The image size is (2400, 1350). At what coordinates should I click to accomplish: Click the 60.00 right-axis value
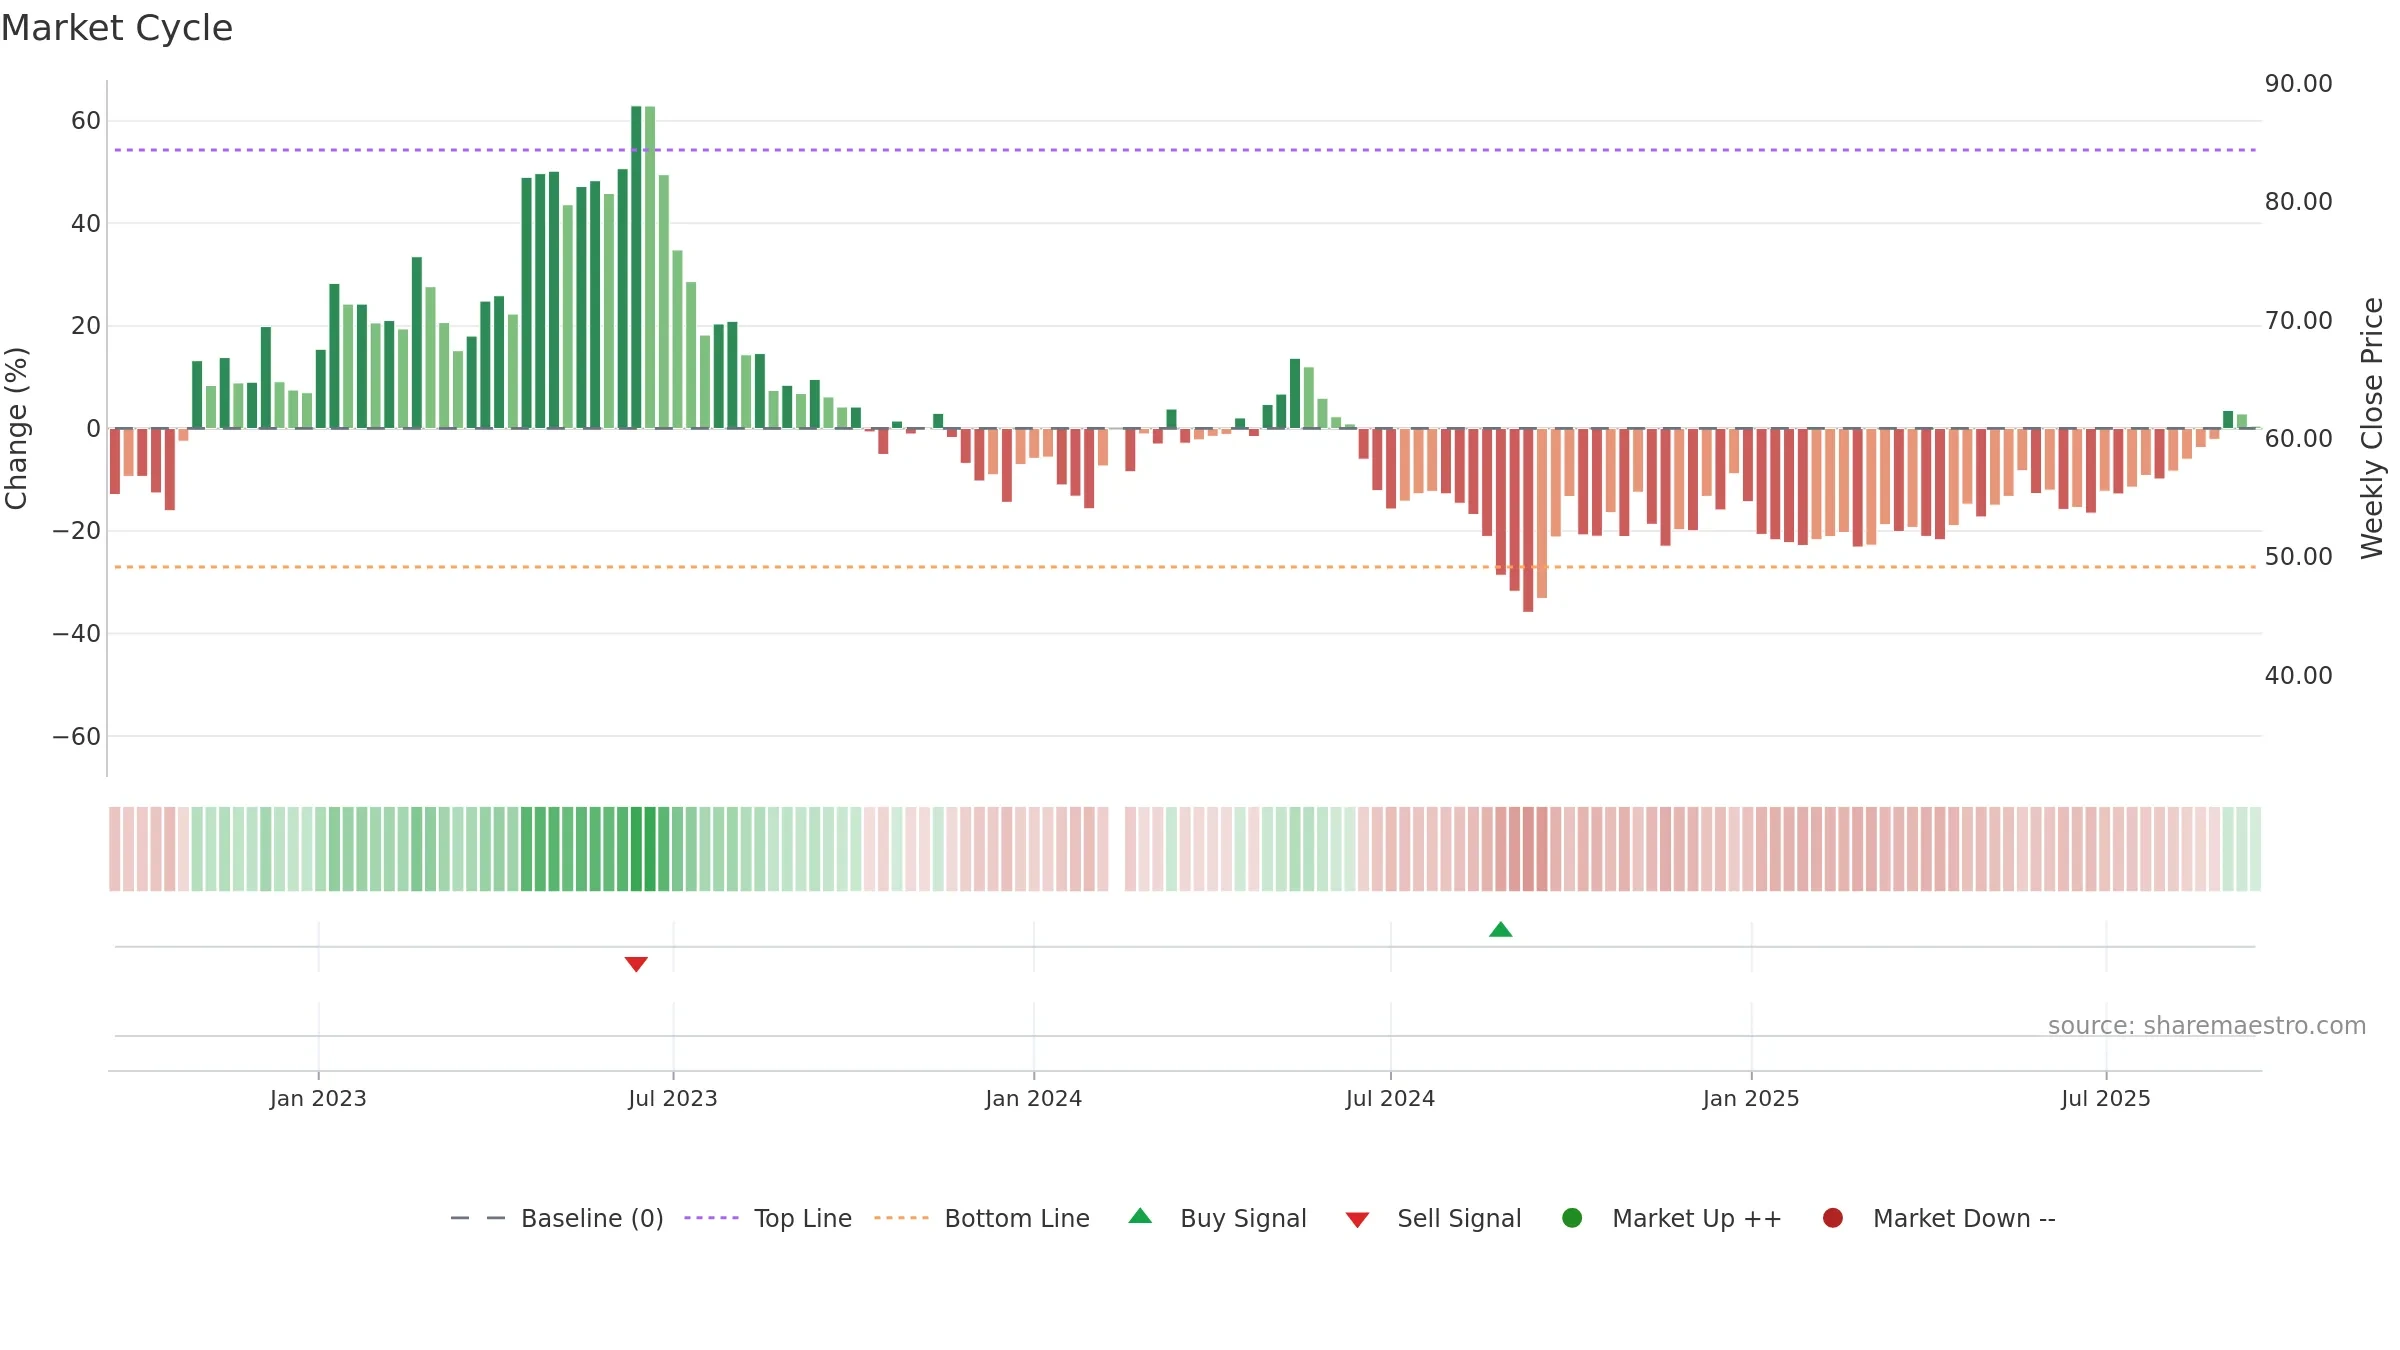(x=2298, y=439)
